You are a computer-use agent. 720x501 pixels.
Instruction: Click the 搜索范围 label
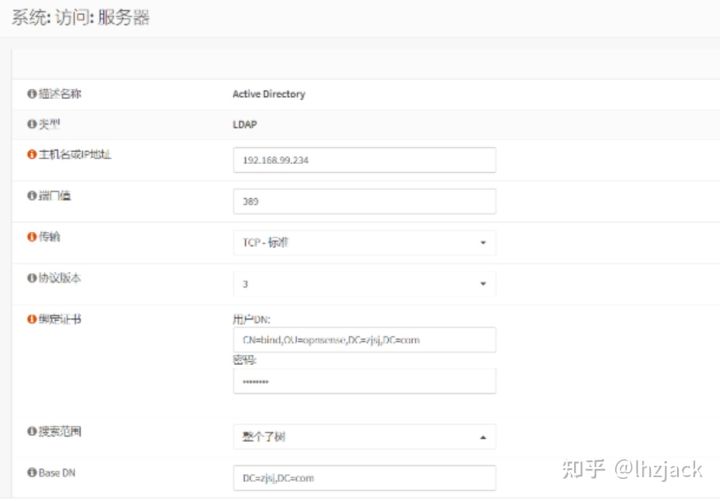point(60,431)
